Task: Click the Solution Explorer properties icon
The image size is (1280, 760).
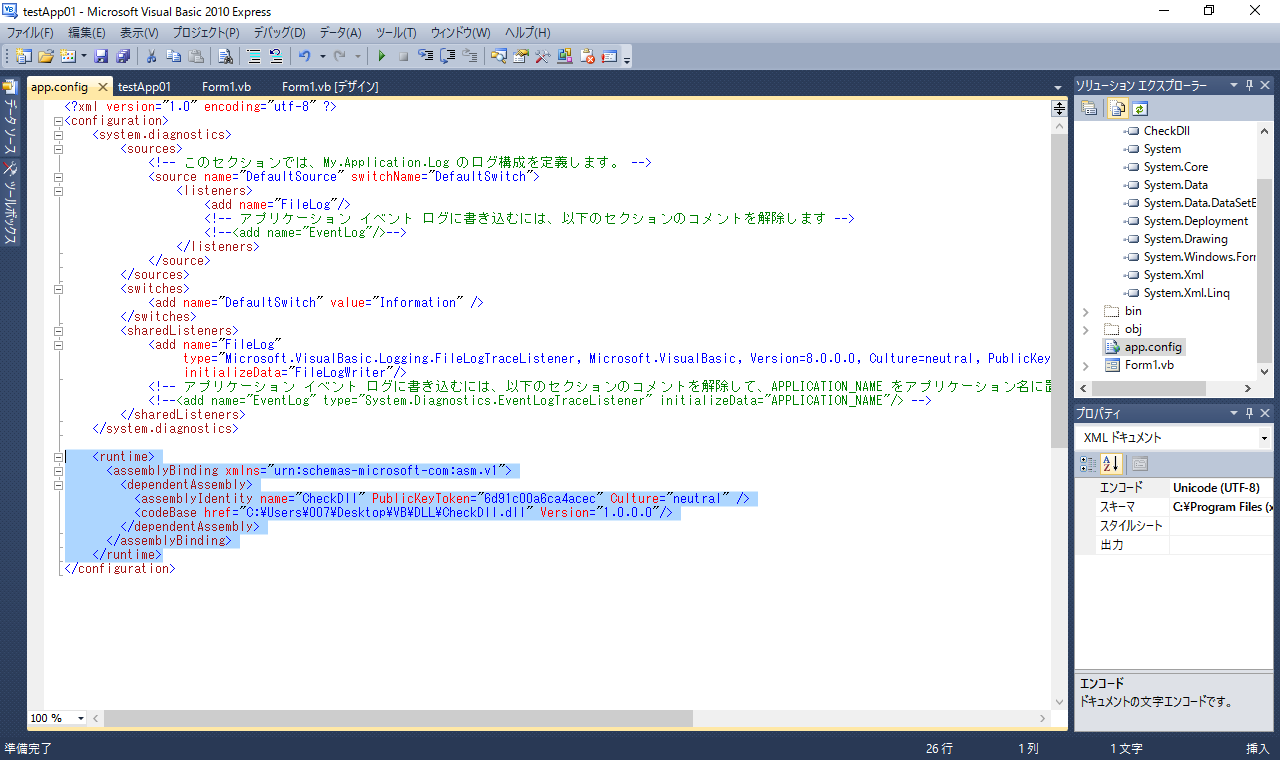Action: (1089, 108)
